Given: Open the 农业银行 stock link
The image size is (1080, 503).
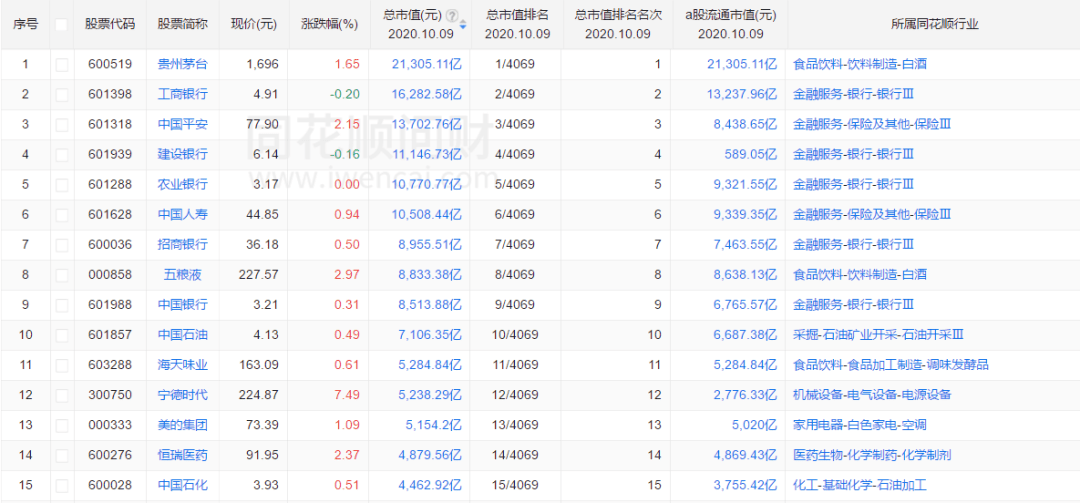Looking at the screenshot, I should [x=183, y=185].
